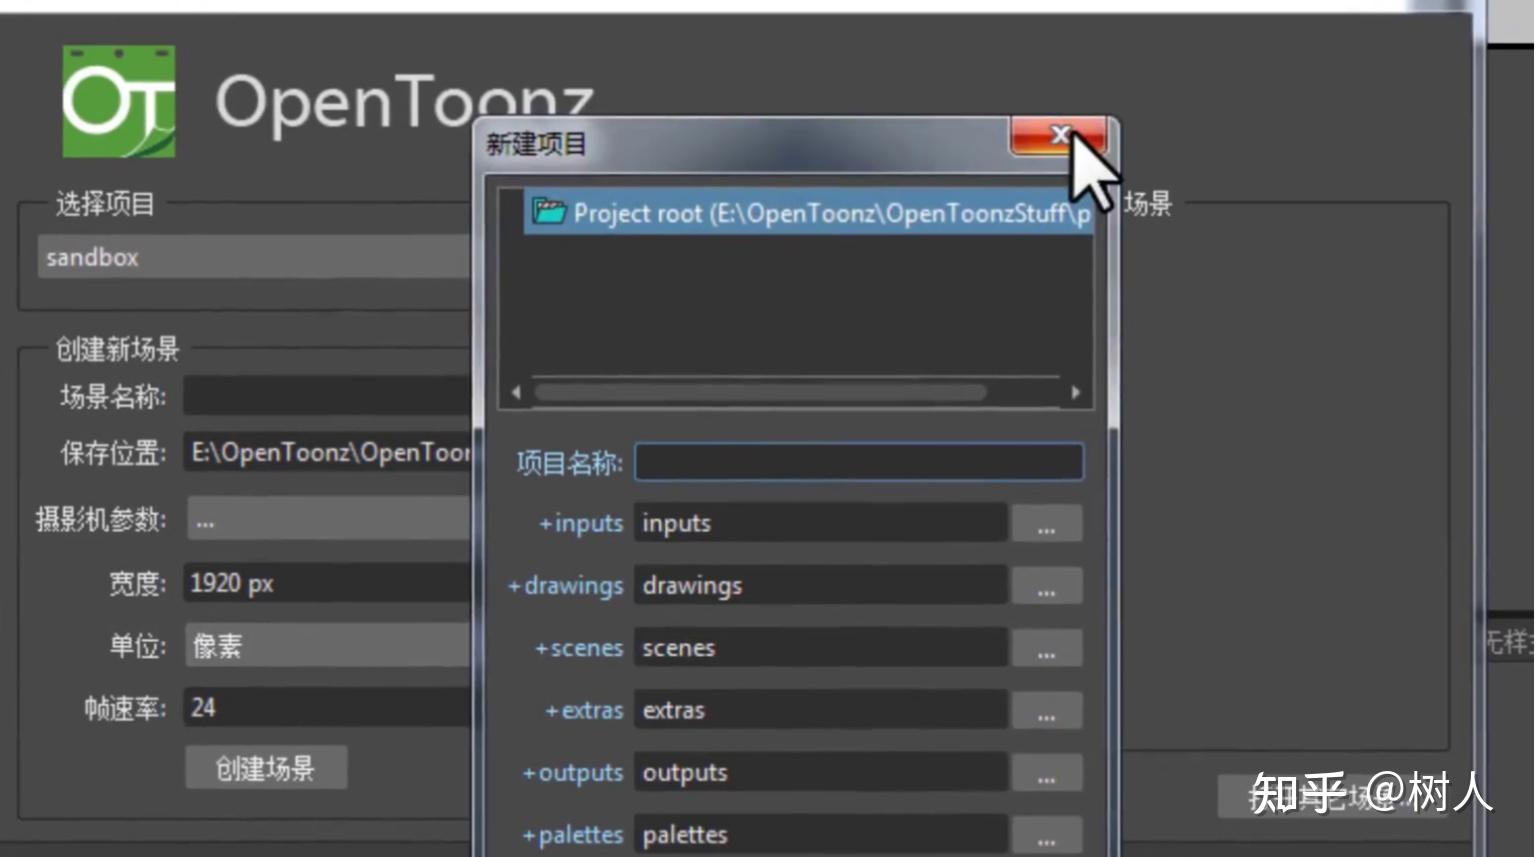1536x857 pixels.
Task: Click +inputs to add another inputs folder
Action: click(580, 523)
